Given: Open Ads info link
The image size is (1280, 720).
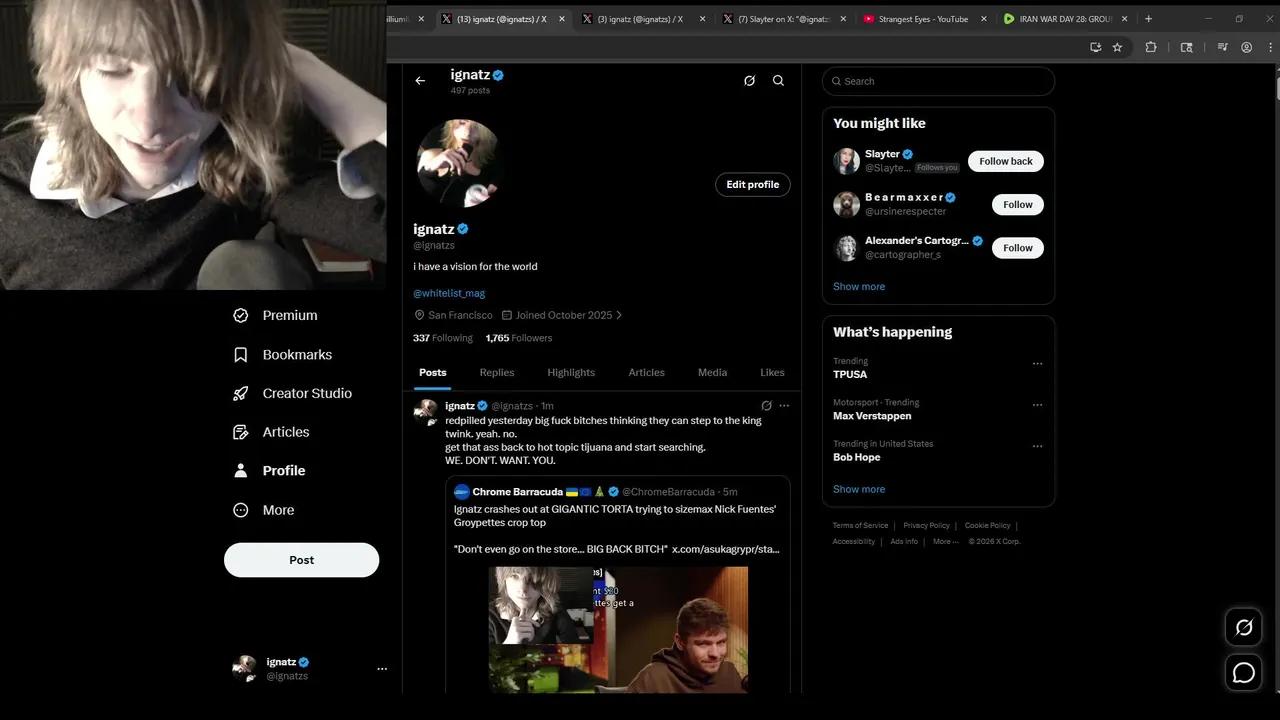Looking at the screenshot, I should pyautogui.click(x=904, y=541).
